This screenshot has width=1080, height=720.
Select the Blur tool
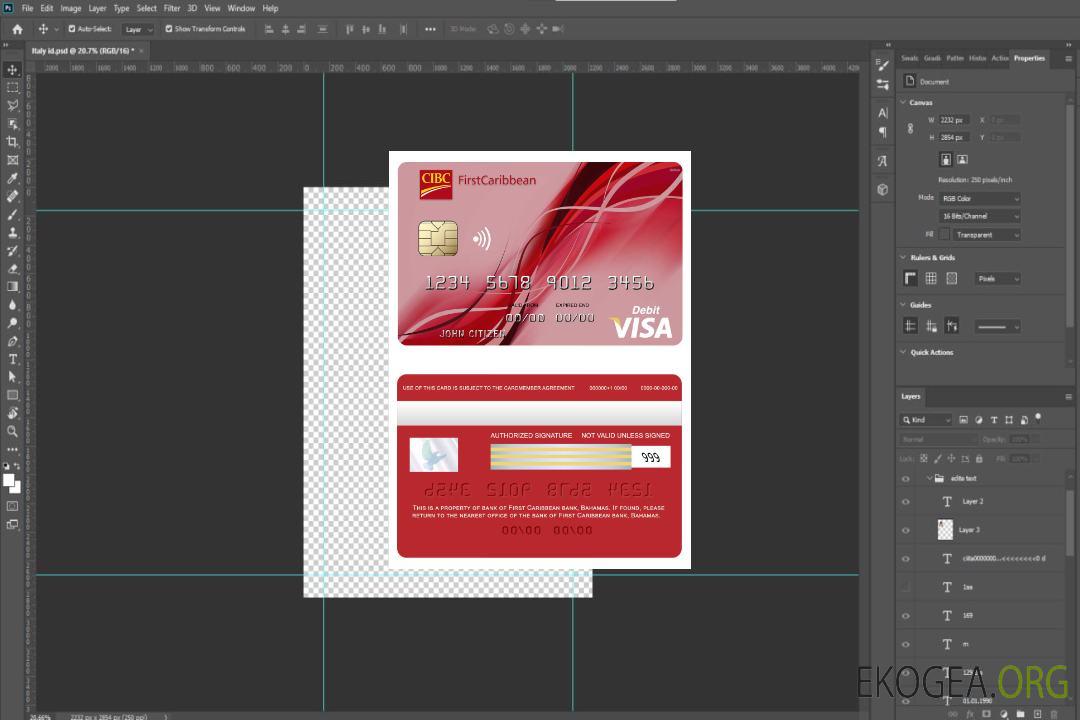(x=12, y=305)
